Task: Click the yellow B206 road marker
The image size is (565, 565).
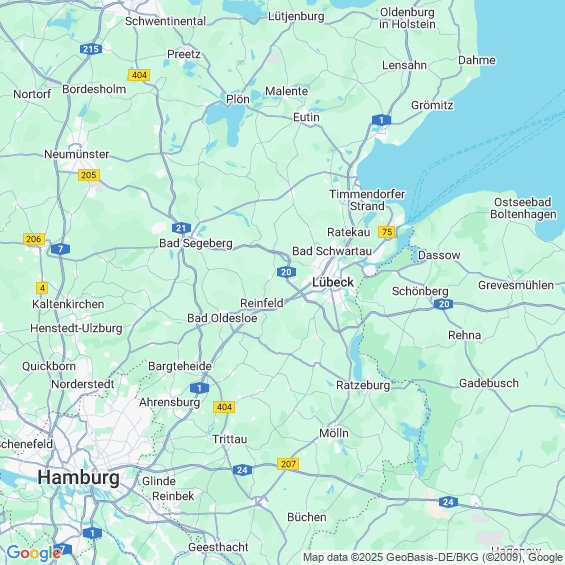Action: point(34,239)
